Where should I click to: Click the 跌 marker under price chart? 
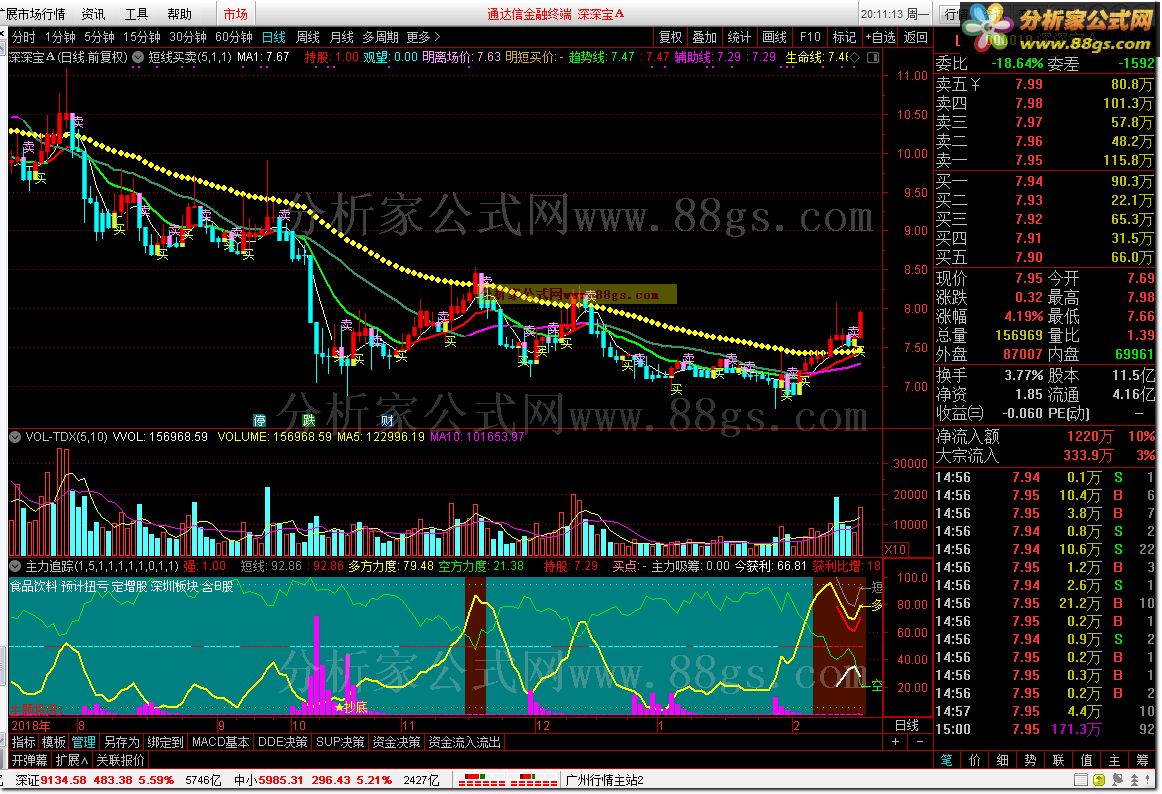click(309, 420)
